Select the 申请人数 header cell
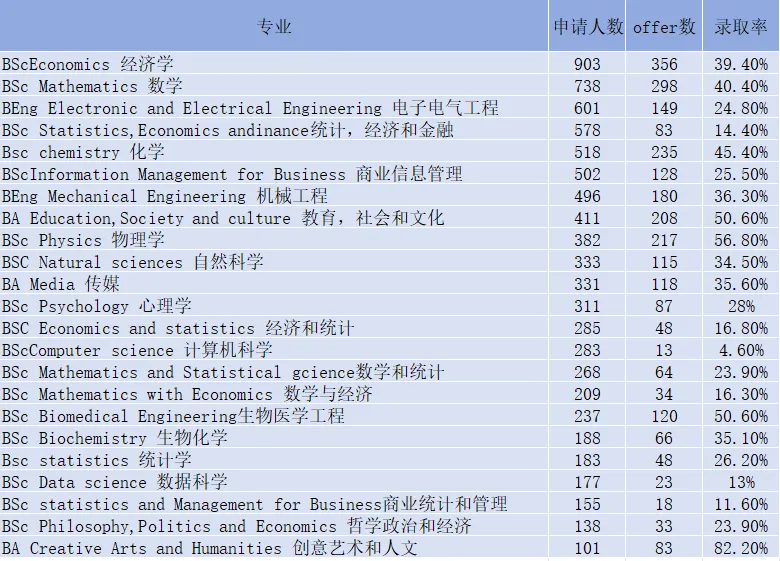This screenshot has height=561, width=780. click(587, 26)
